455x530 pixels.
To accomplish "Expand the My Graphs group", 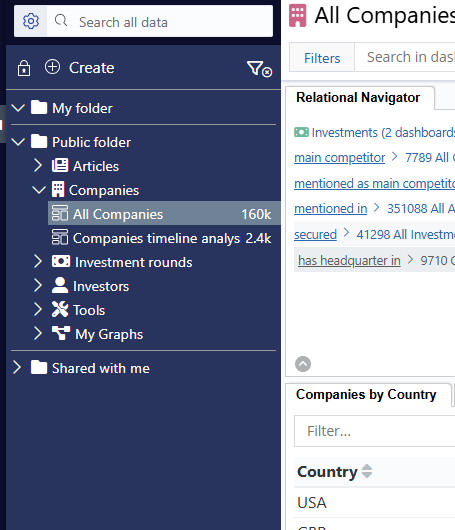I will tap(38, 334).
